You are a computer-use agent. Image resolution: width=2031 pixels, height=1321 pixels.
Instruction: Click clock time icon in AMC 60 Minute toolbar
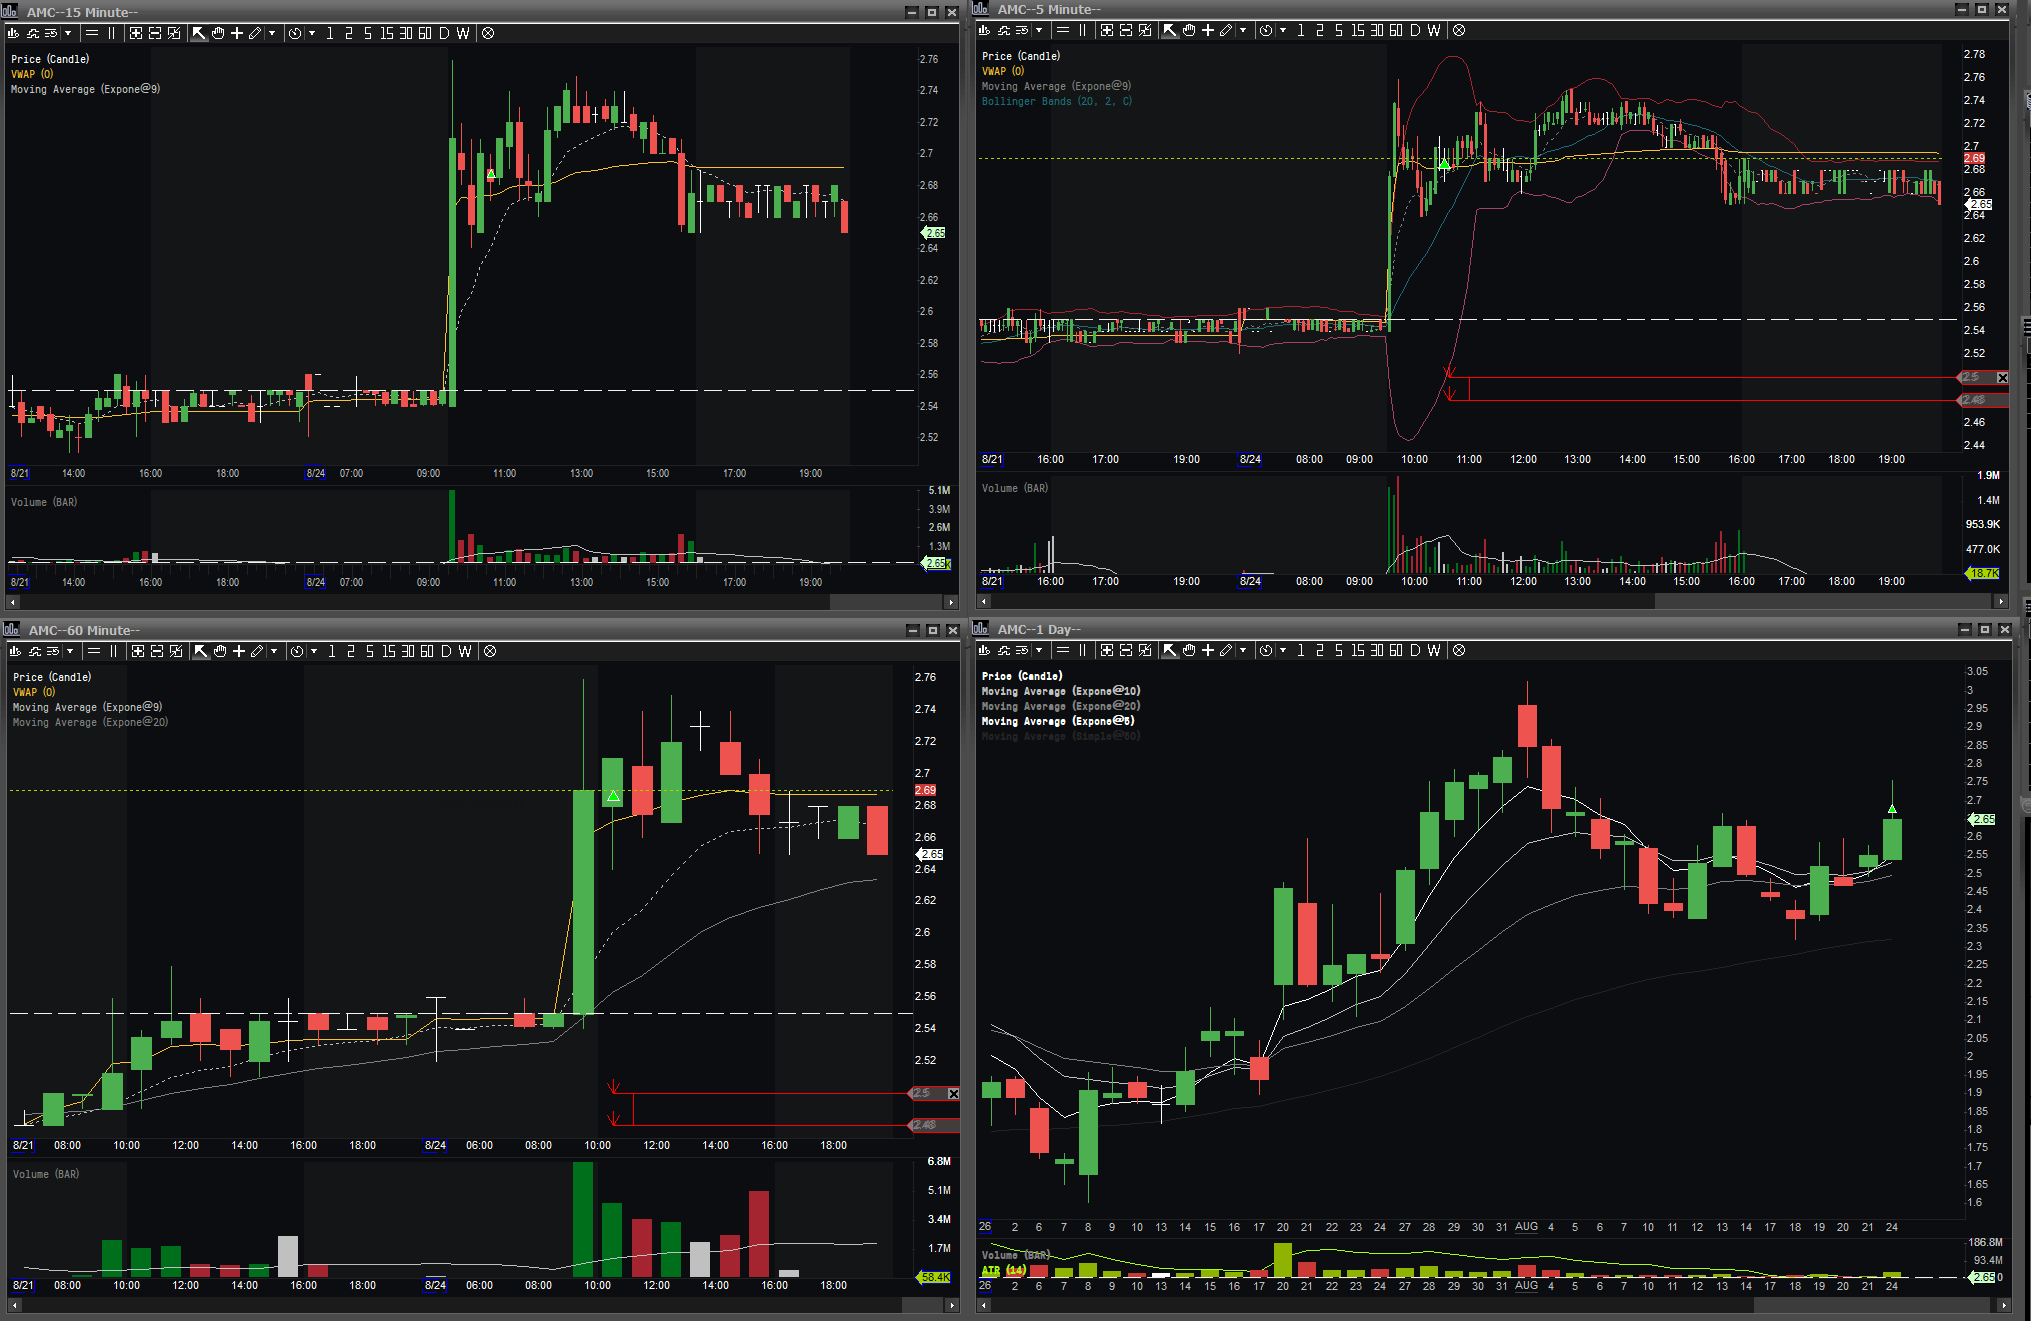[297, 651]
